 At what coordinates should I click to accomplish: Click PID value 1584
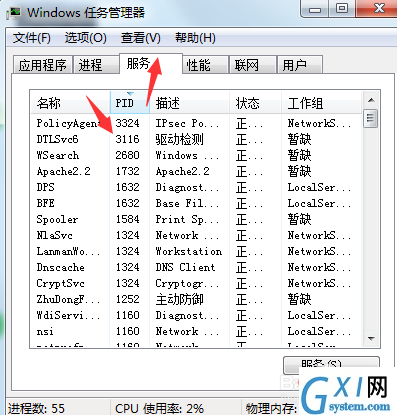click(x=127, y=219)
